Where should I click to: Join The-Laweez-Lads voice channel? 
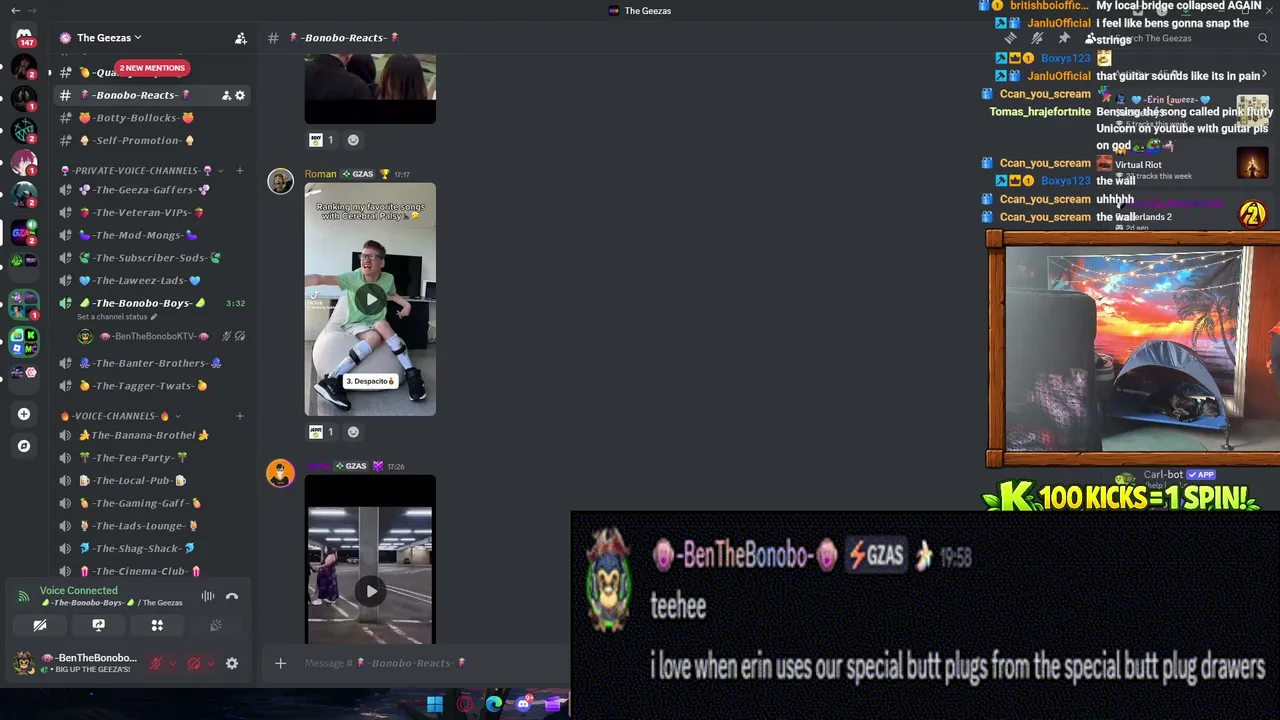[152, 281]
